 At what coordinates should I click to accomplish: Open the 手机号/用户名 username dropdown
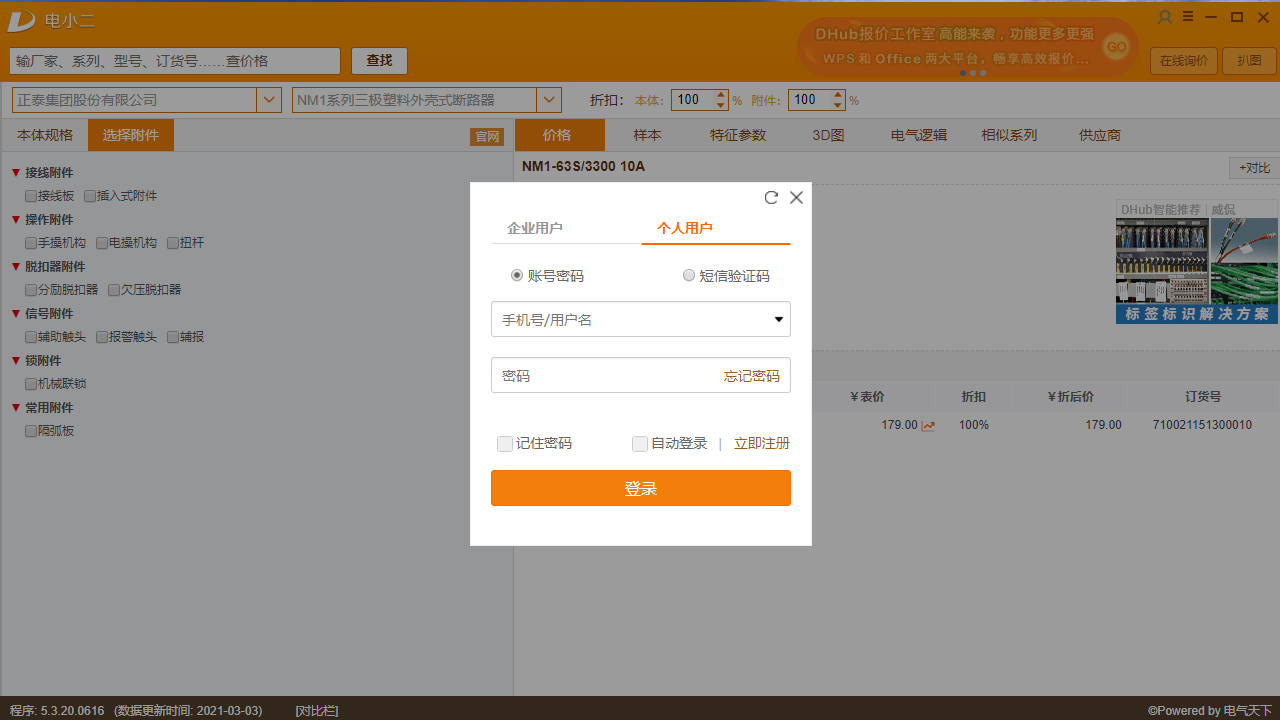coord(778,319)
